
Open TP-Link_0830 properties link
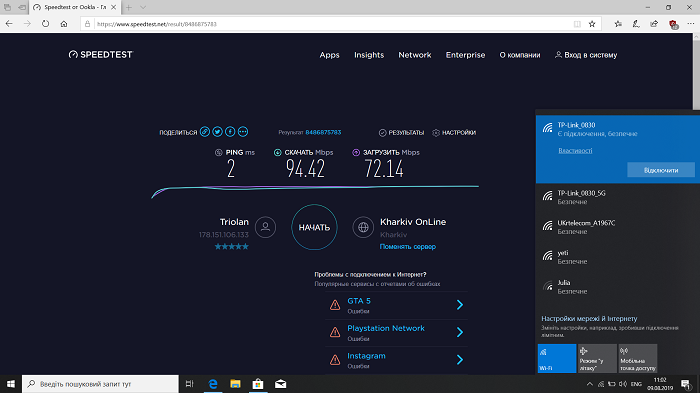tap(575, 151)
